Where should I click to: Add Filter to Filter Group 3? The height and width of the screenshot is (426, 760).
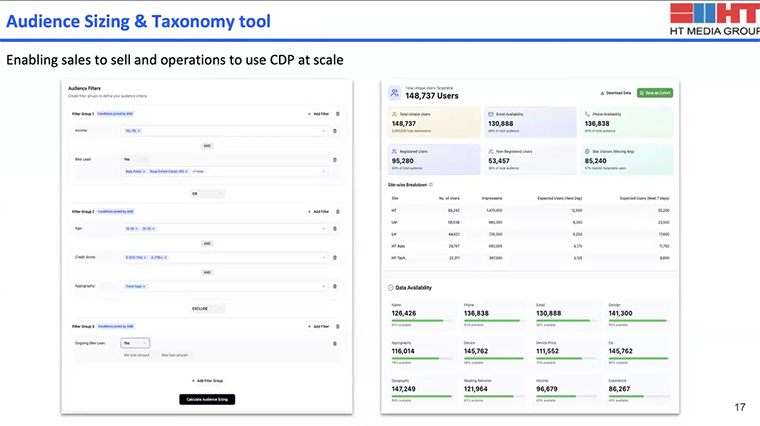(x=318, y=326)
